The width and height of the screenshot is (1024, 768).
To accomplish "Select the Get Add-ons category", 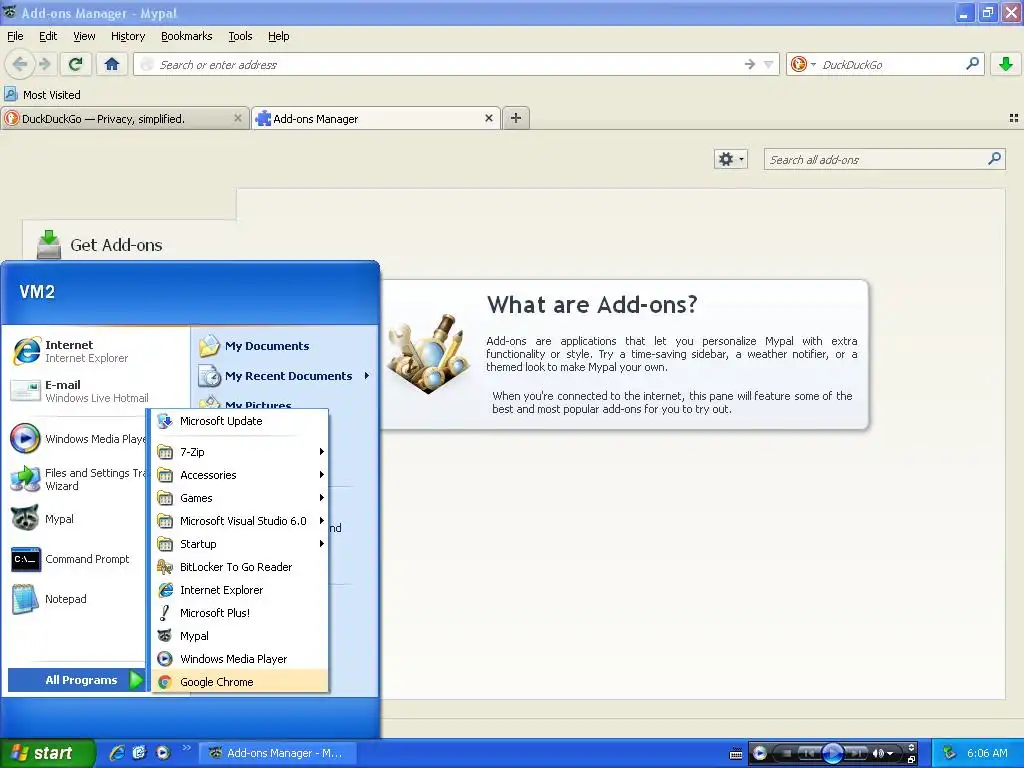I will (x=129, y=244).
